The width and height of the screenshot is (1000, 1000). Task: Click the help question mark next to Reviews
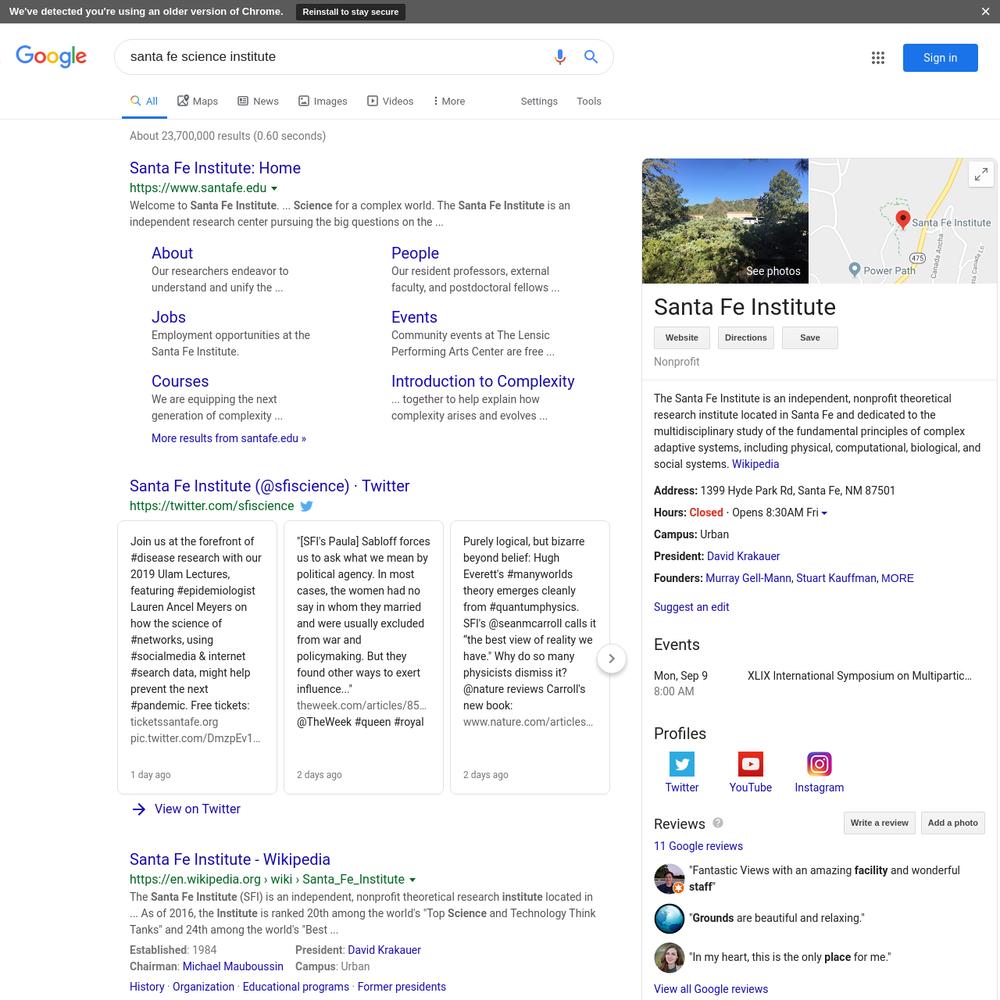click(717, 823)
